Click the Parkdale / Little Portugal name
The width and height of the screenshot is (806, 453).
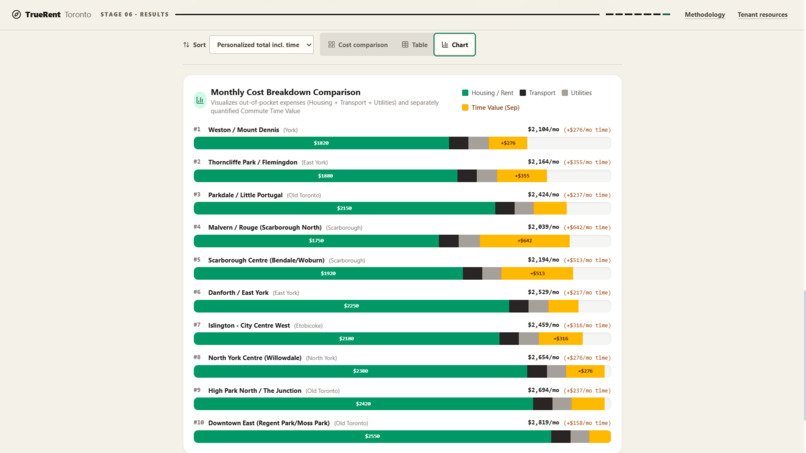click(245, 195)
